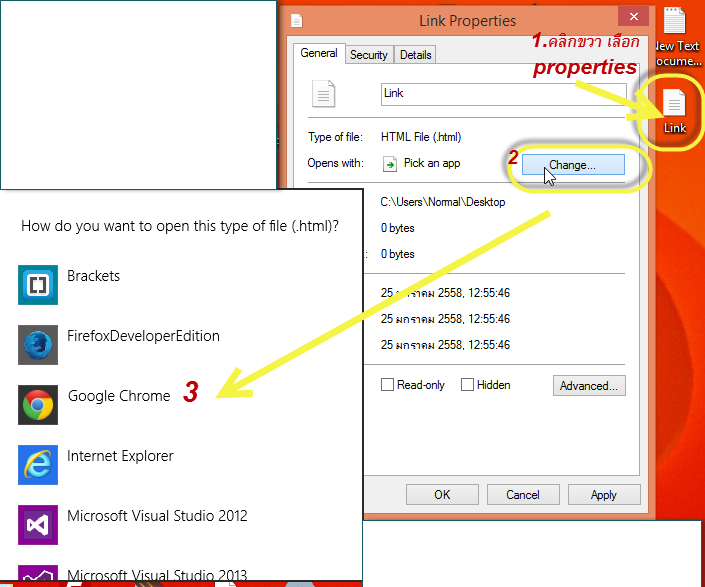Click the Pick an app text
The height and width of the screenshot is (587, 705).
pos(432,163)
